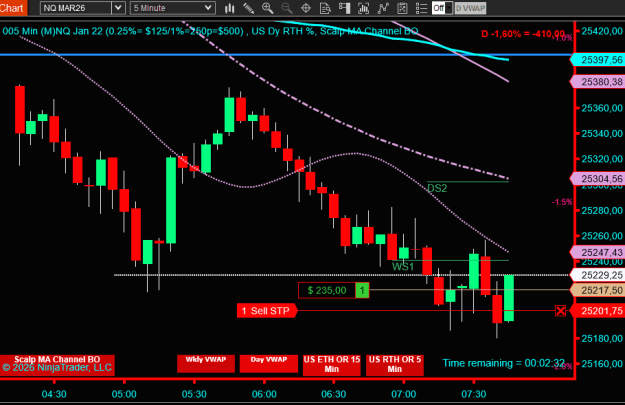Open the indicators bar-graph icon
Viewport: 625px width, 405px height.
click(x=364, y=8)
